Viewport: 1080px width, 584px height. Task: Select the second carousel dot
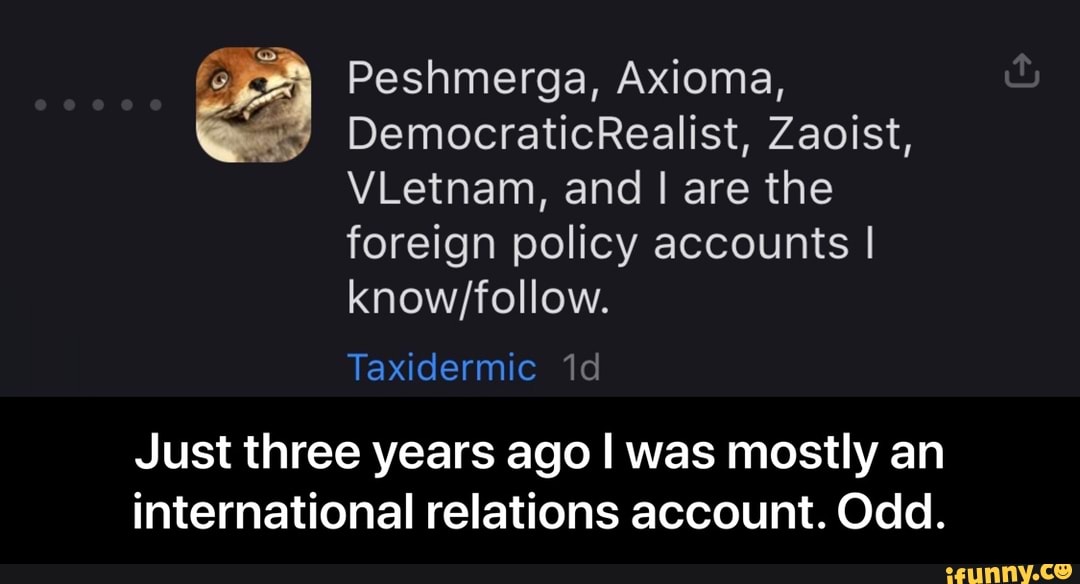(x=68, y=103)
